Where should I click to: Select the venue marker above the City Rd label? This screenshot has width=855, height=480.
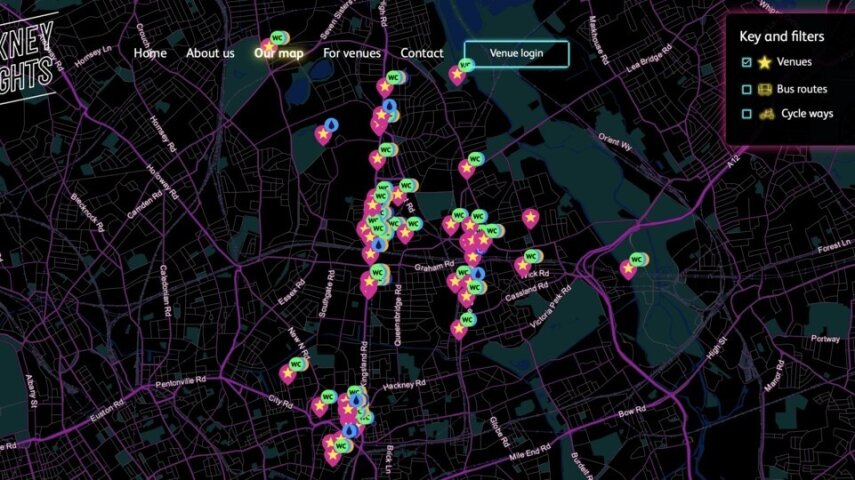point(320,407)
